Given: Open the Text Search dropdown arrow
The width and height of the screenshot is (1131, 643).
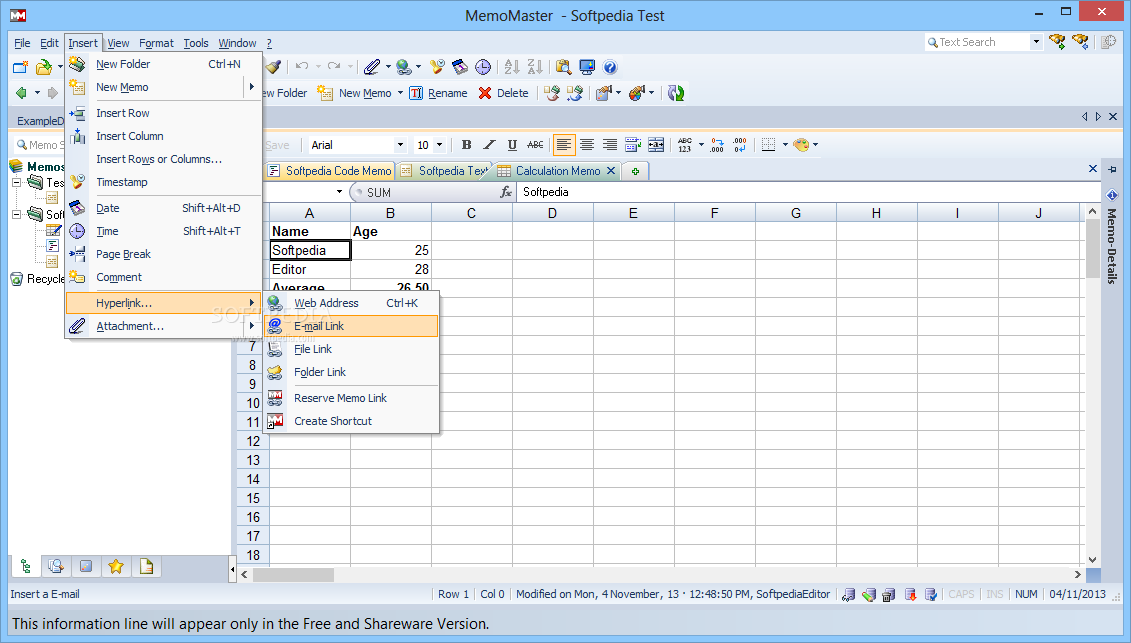Looking at the screenshot, I should tap(1037, 42).
